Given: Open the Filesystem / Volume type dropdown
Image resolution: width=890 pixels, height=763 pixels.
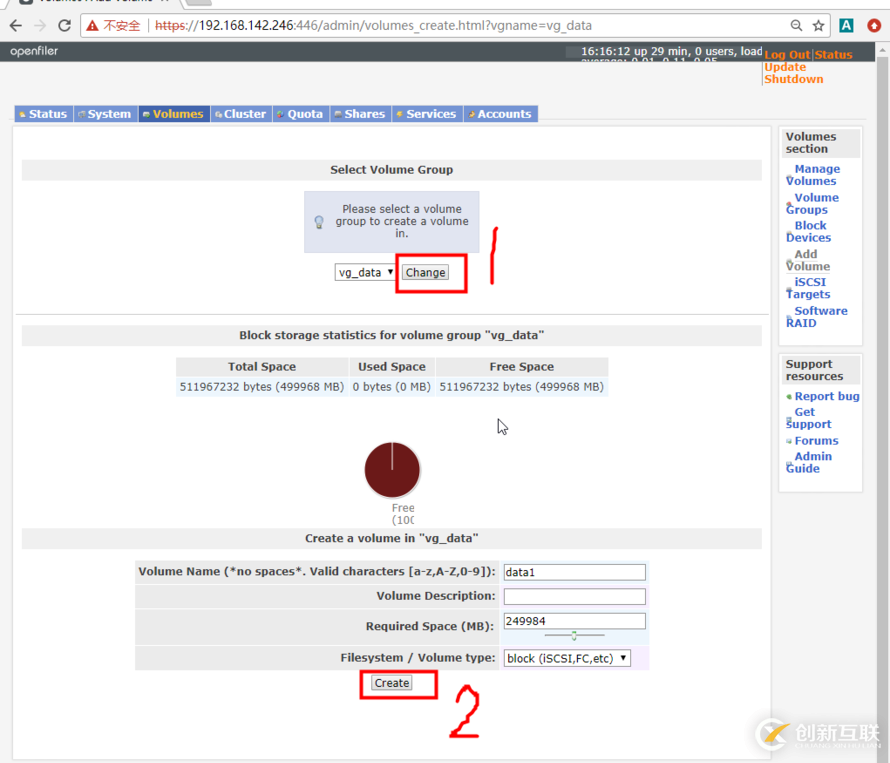Looking at the screenshot, I should coord(567,658).
